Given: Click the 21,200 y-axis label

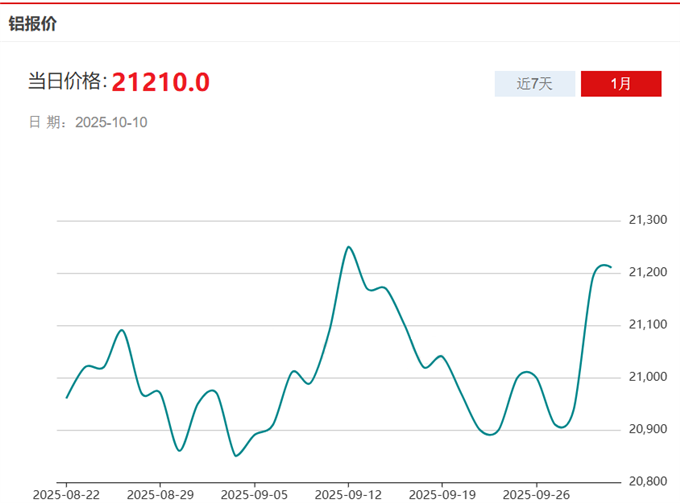Looking at the screenshot, I should (x=648, y=272).
